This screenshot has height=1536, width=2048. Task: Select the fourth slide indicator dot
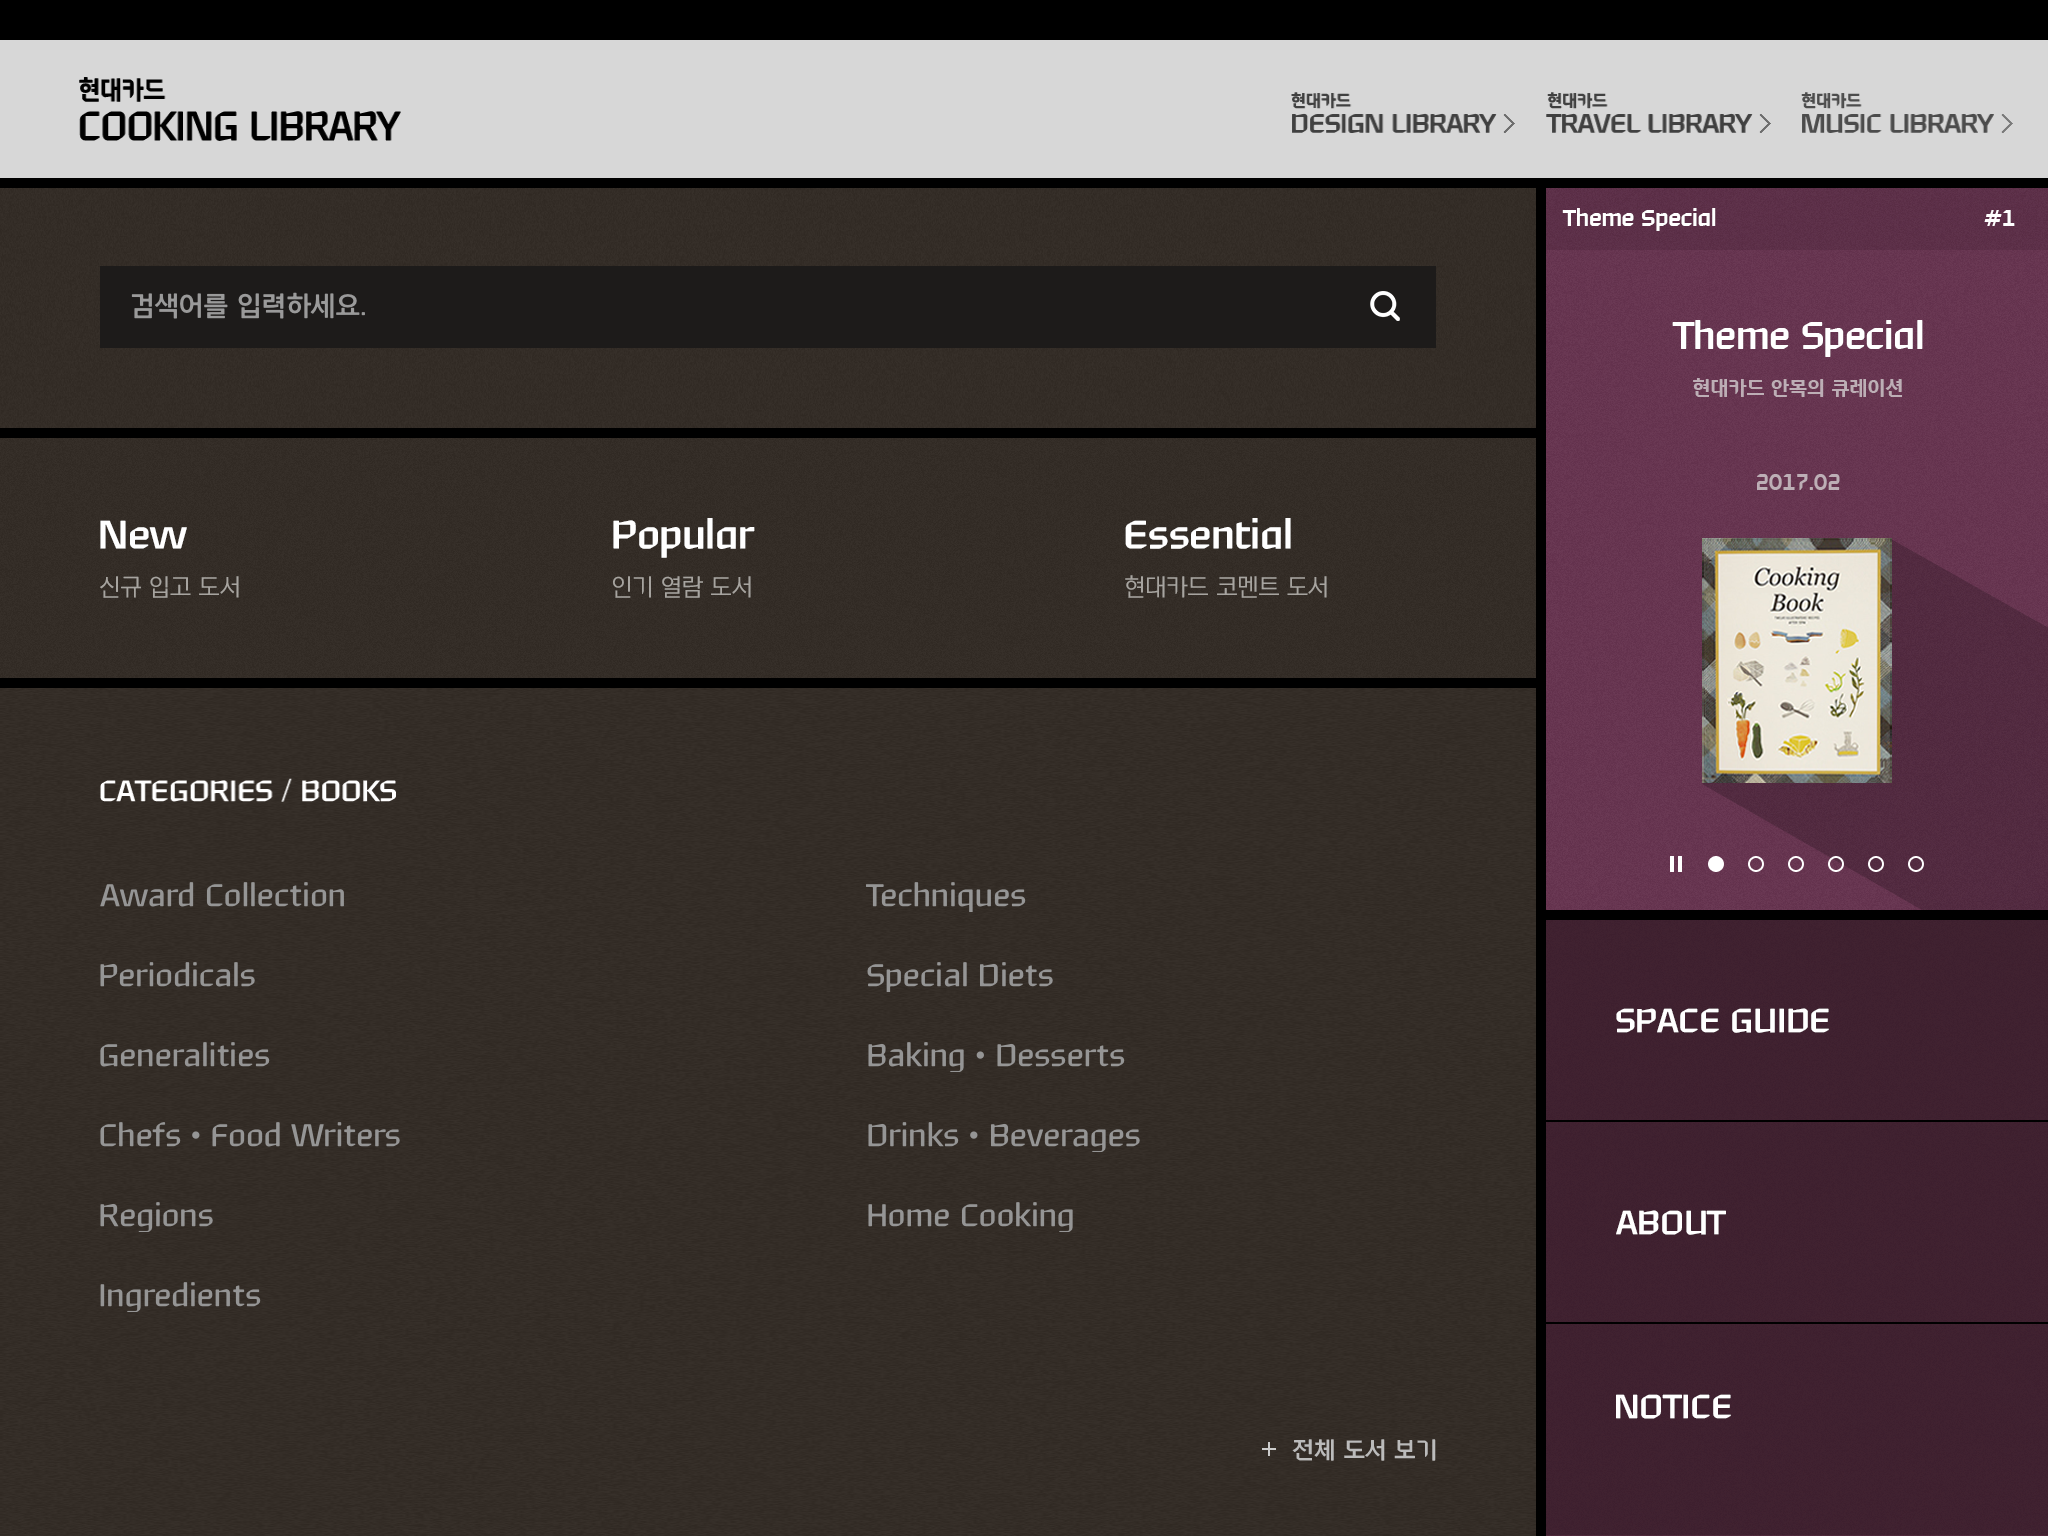[1836, 864]
